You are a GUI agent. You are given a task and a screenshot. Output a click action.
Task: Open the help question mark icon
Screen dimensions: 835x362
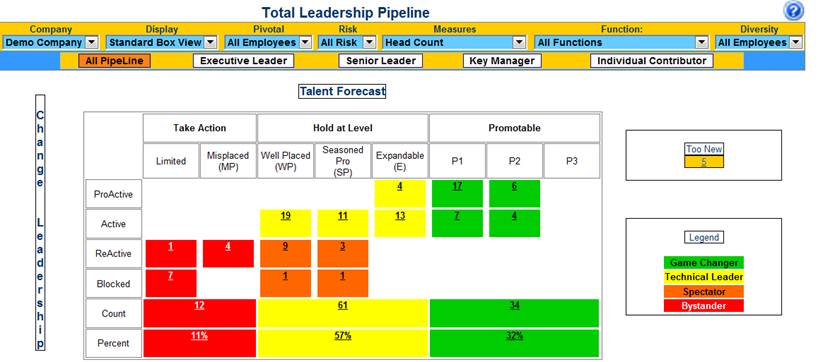pyautogui.click(x=793, y=11)
